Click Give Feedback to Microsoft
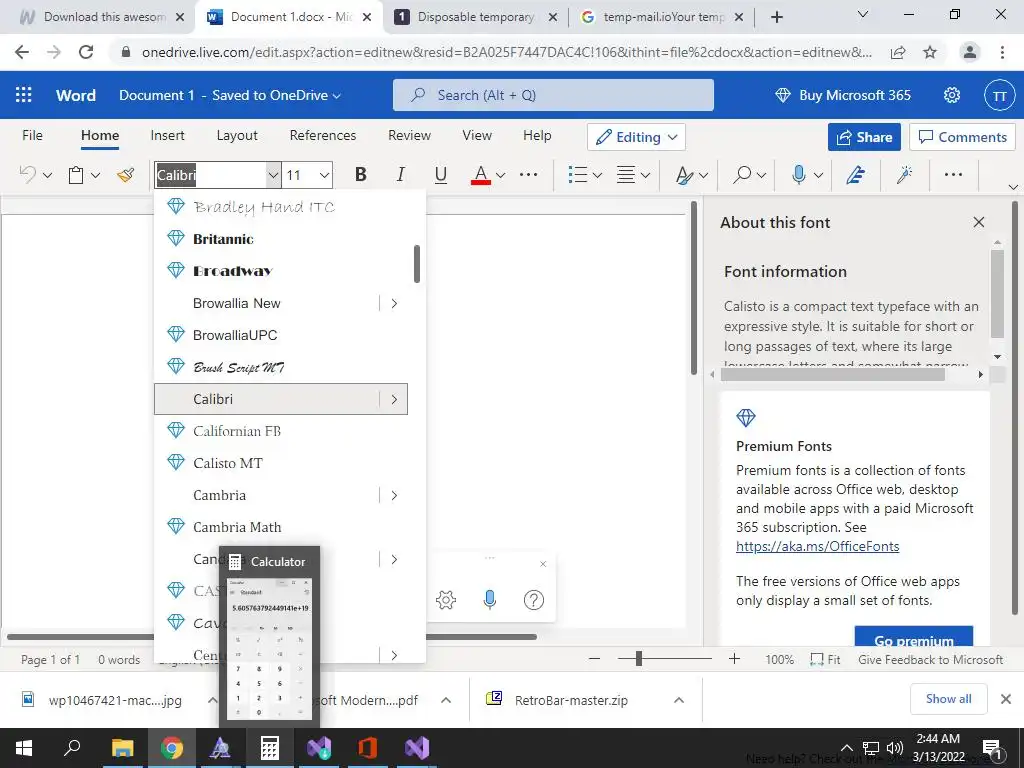The height and width of the screenshot is (768, 1024). pyautogui.click(x=930, y=660)
